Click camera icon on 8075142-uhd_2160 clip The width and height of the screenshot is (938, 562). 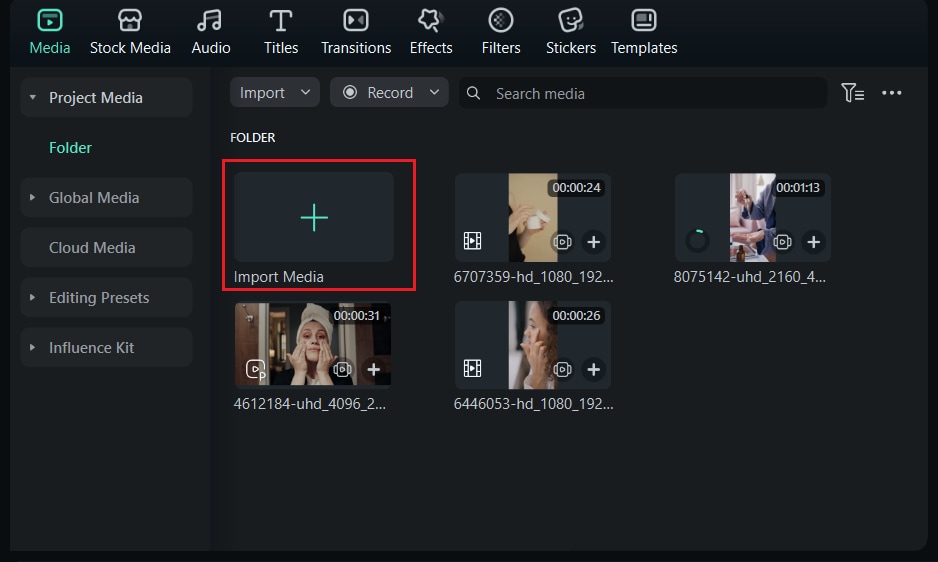pyautogui.click(x=782, y=242)
